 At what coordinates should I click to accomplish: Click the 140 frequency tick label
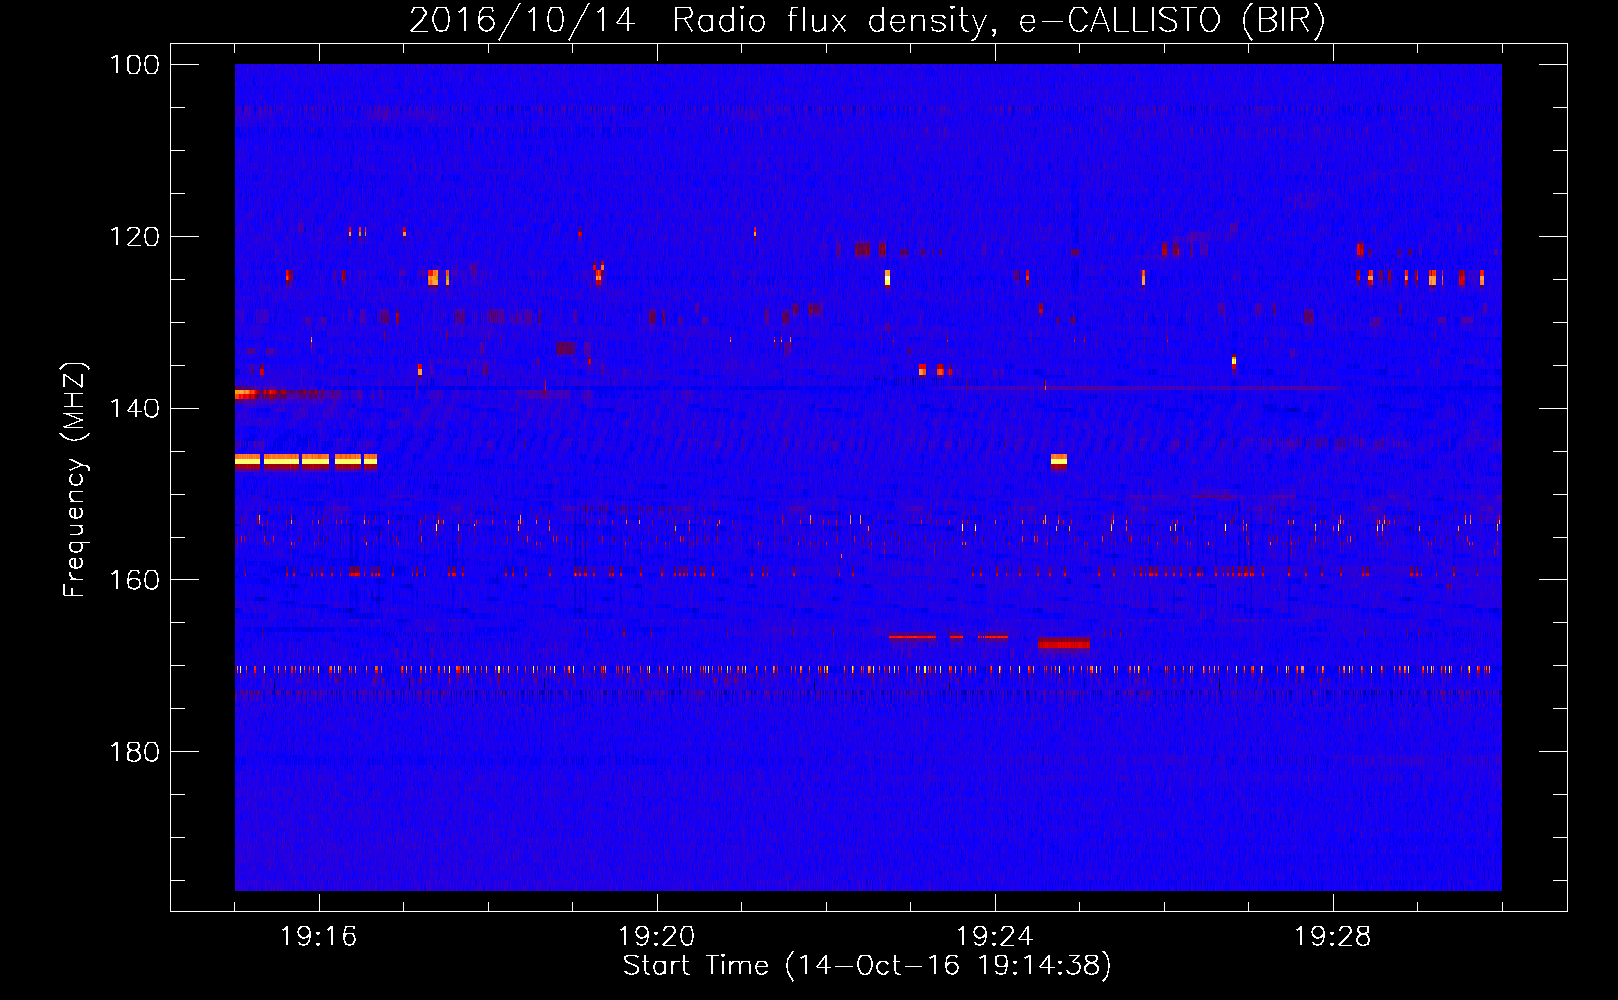135,409
